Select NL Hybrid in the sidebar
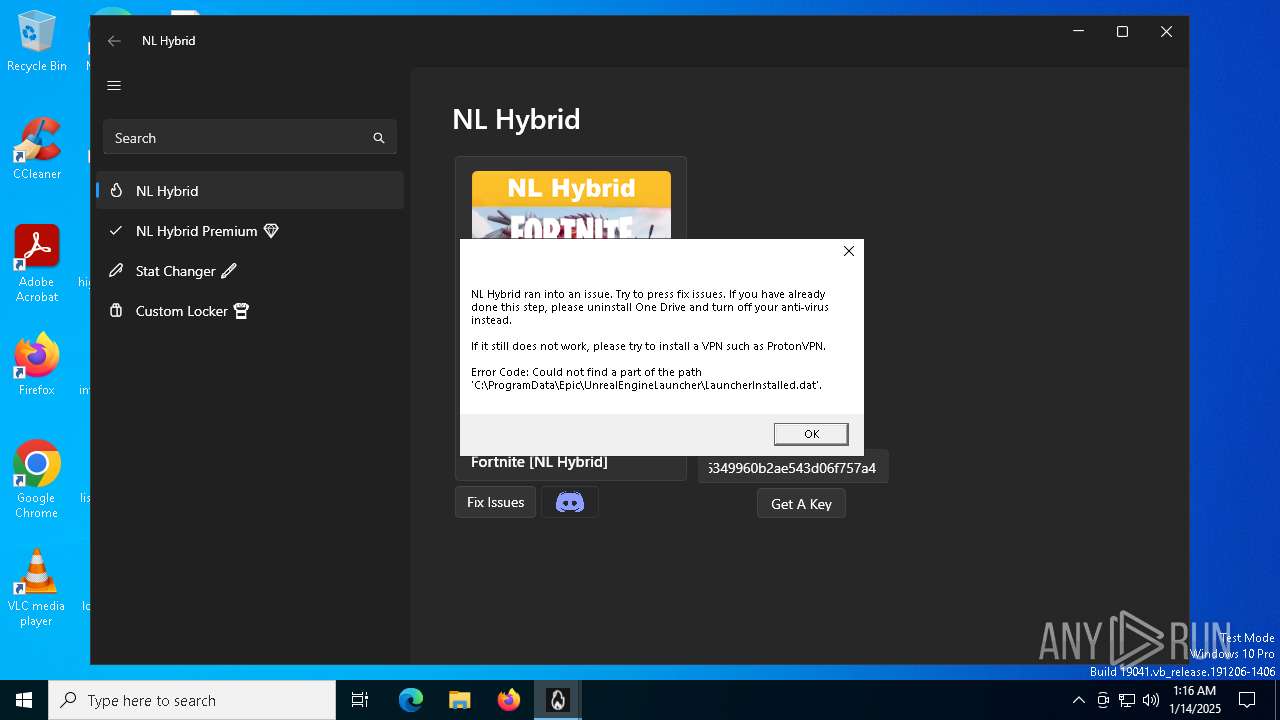The width and height of the screenshot is (1280, 720). click(x=250, y=191)
